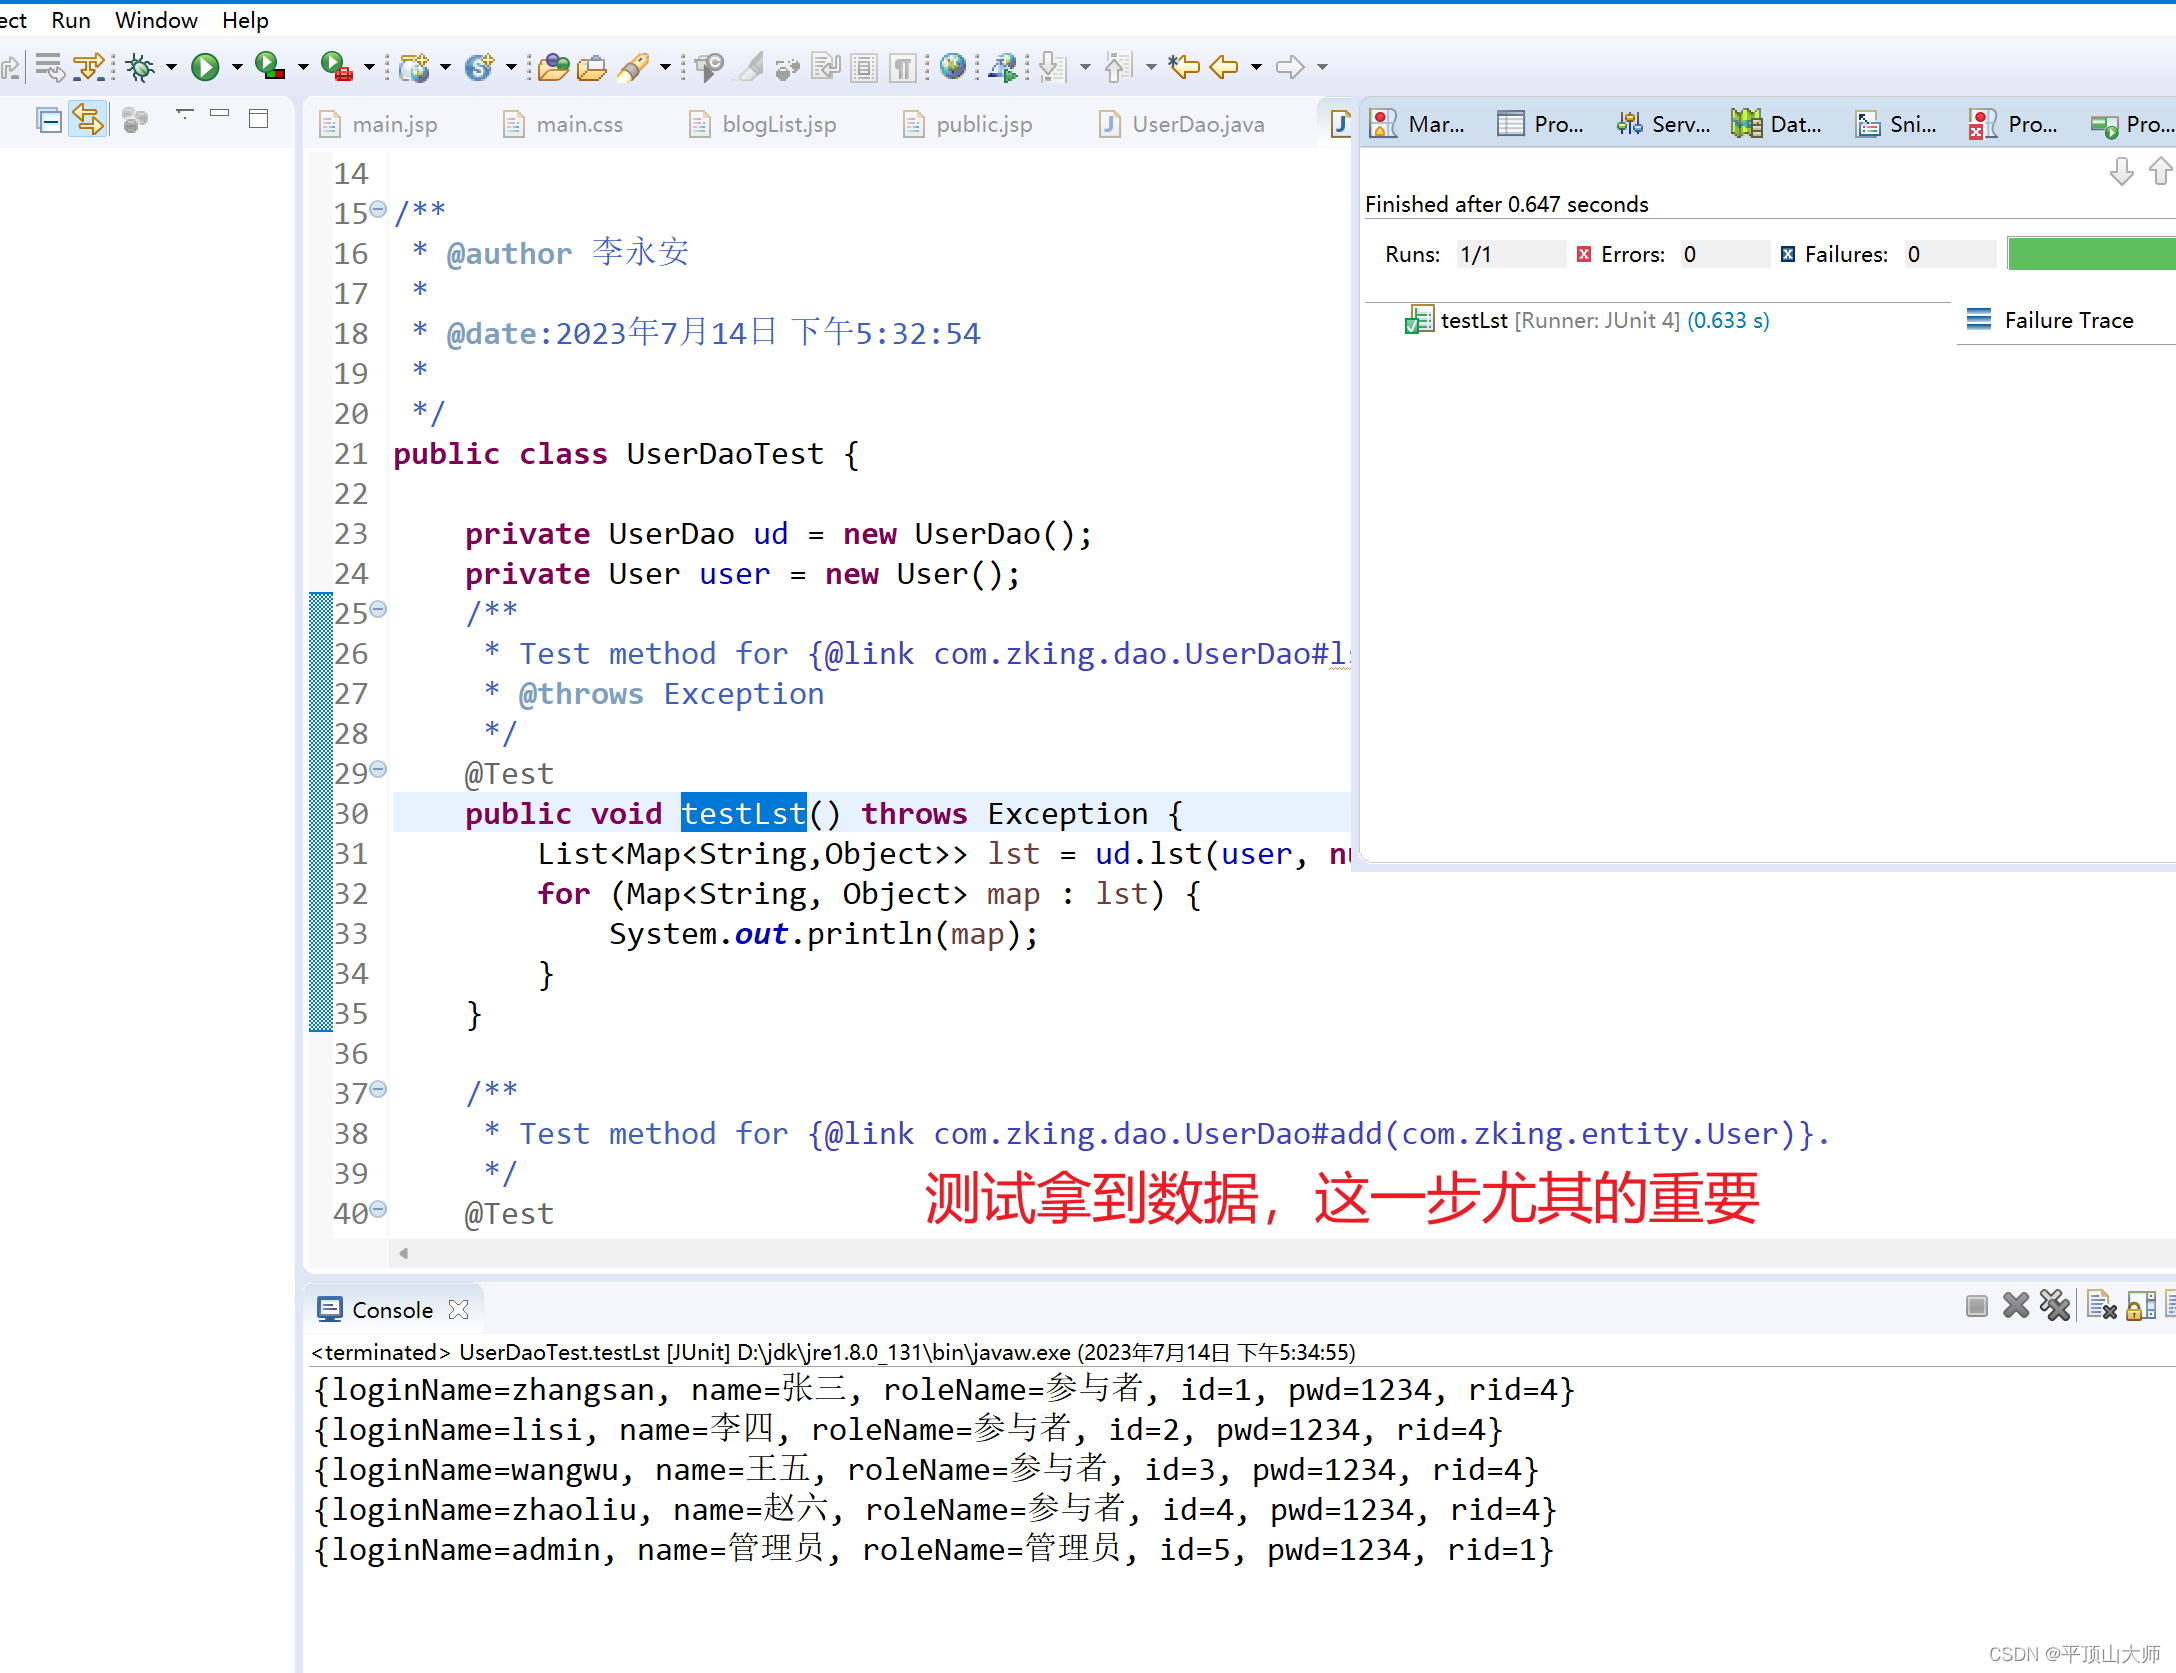
Task: Click the Search flashlight icon
Action: (x=632, y=67)
